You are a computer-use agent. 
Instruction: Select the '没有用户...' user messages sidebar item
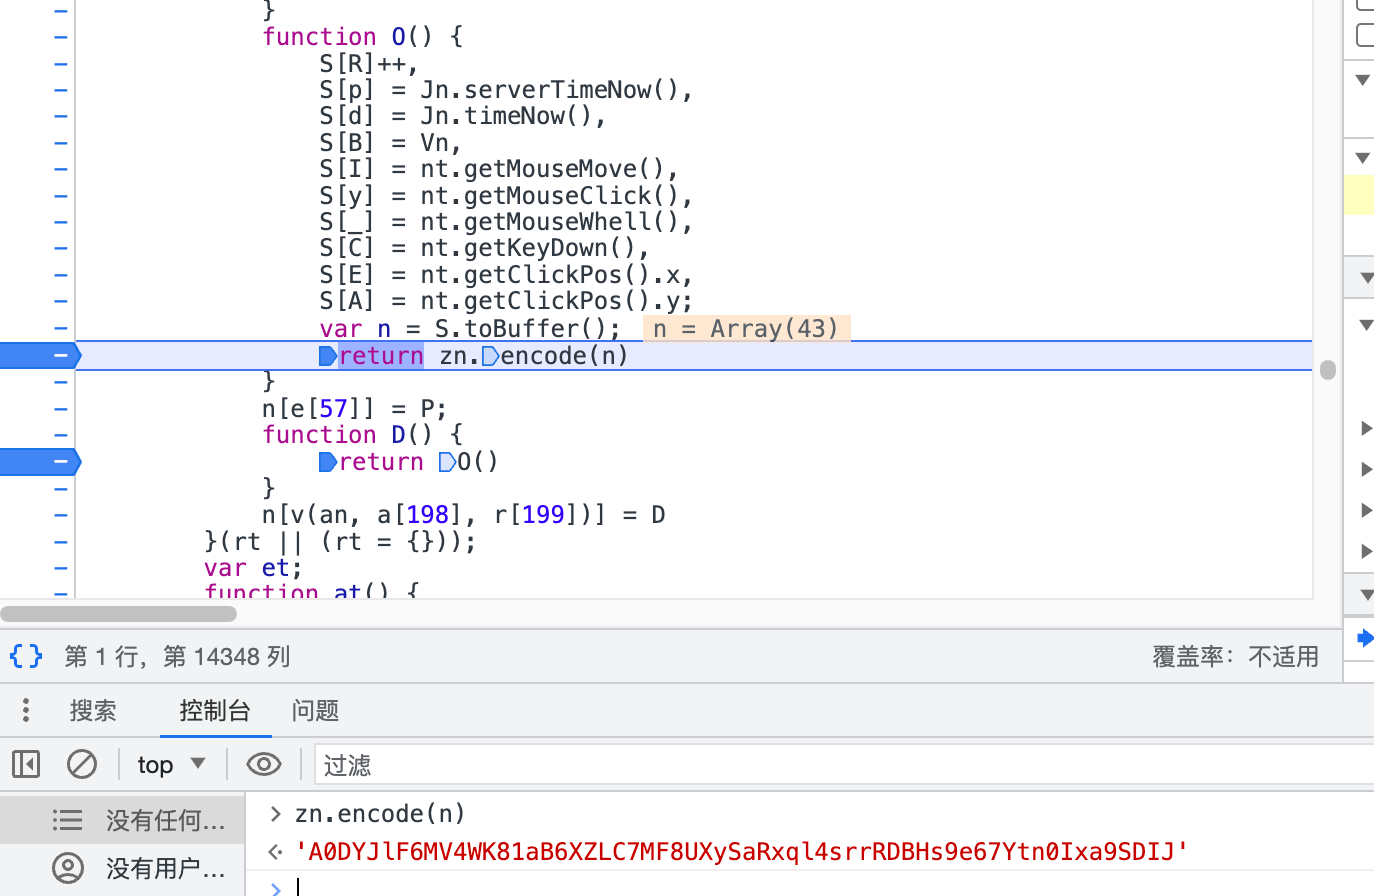click(122, 868)
